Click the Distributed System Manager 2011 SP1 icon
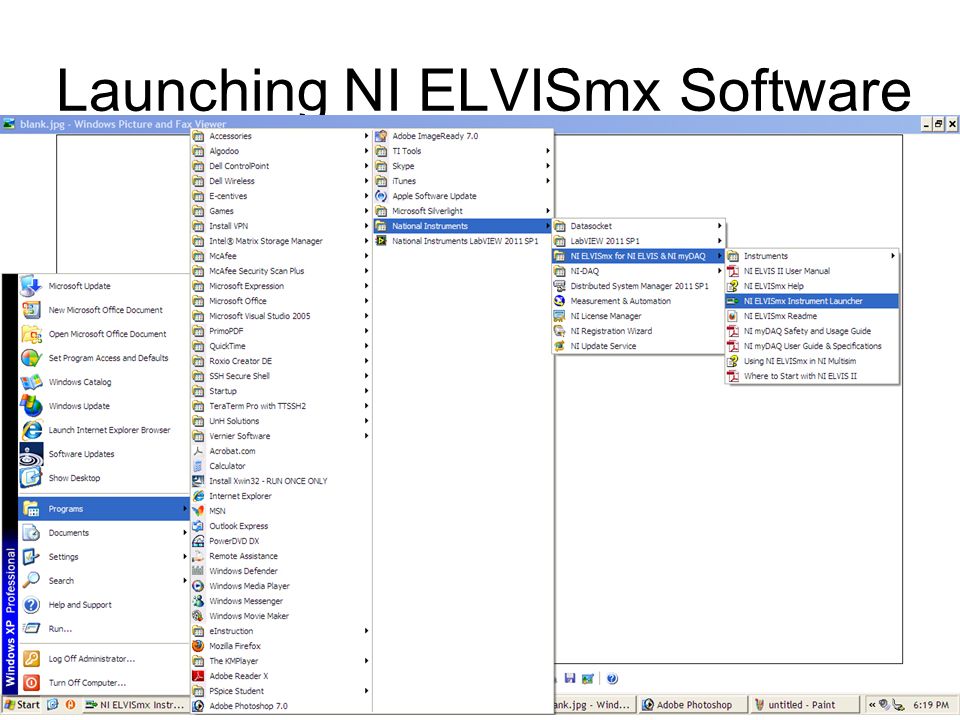This screenshot has width=960, height=720. click(x=559, y=286)
